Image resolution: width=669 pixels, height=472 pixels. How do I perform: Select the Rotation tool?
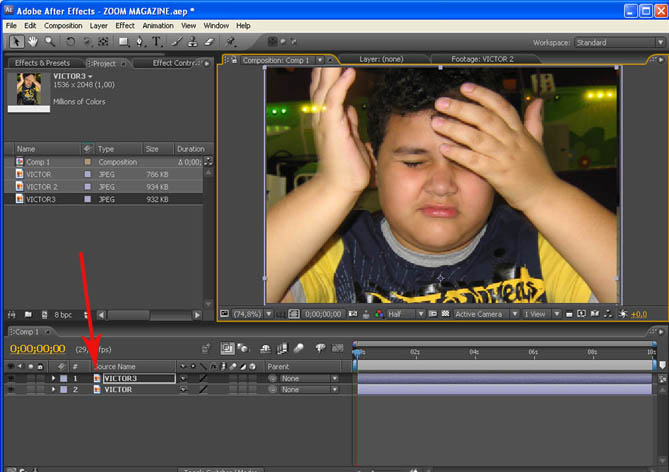(x=70, y=42)
